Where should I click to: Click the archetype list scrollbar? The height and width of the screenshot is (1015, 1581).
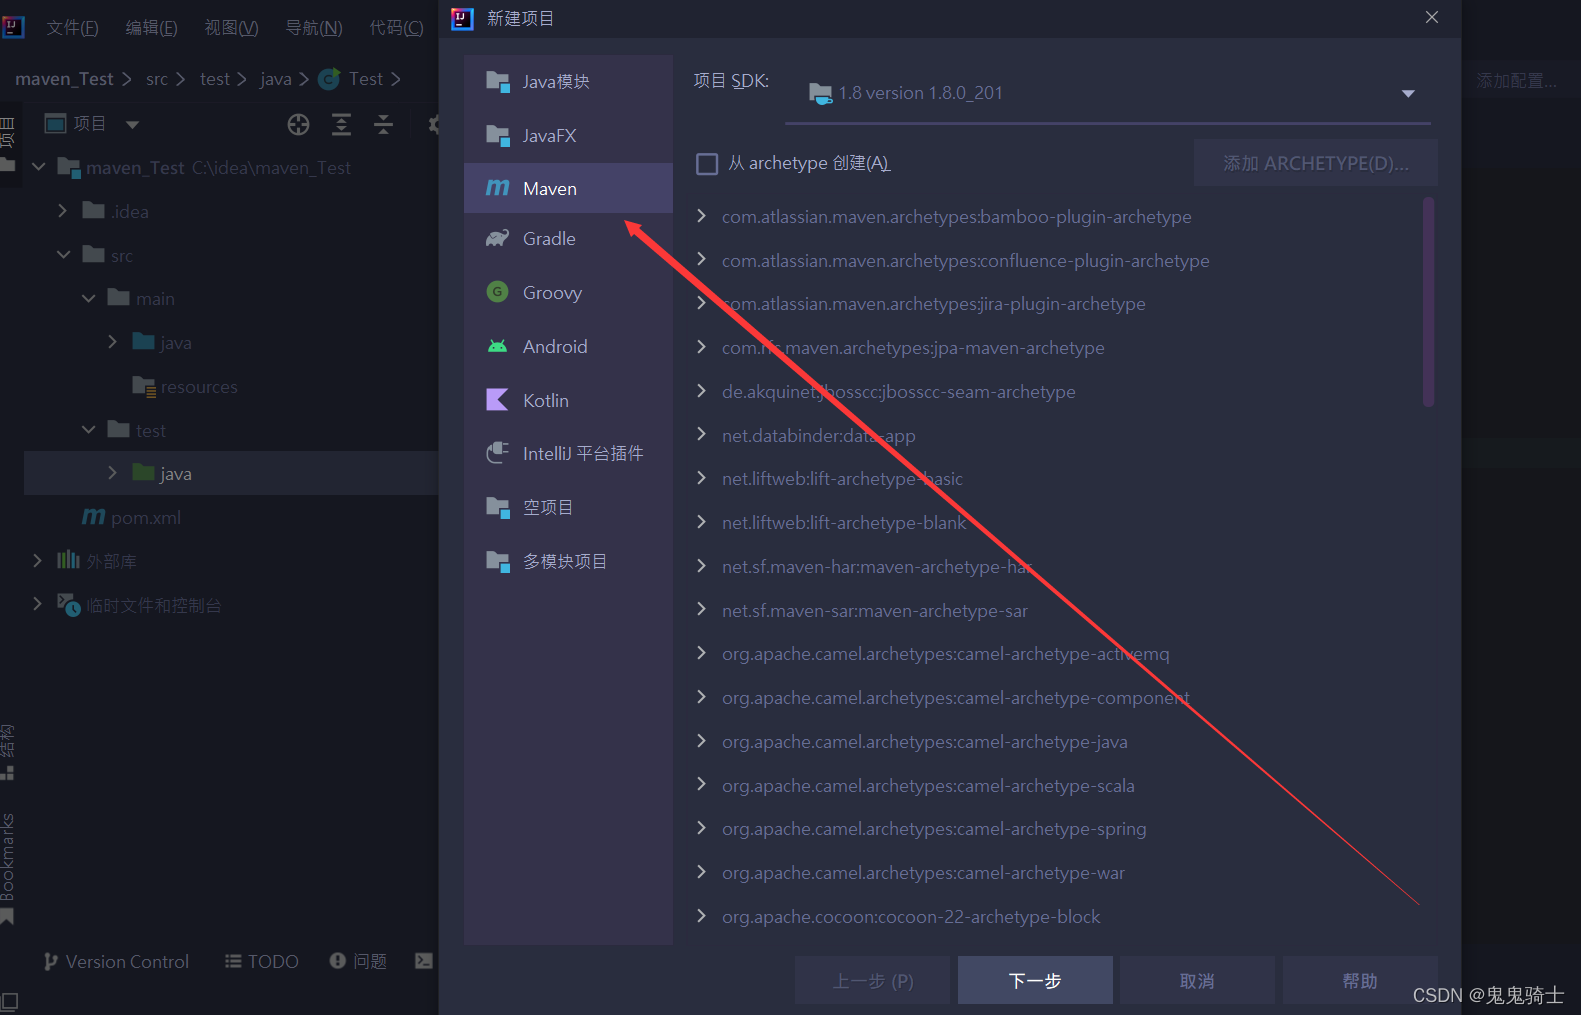coord(1428,302)
